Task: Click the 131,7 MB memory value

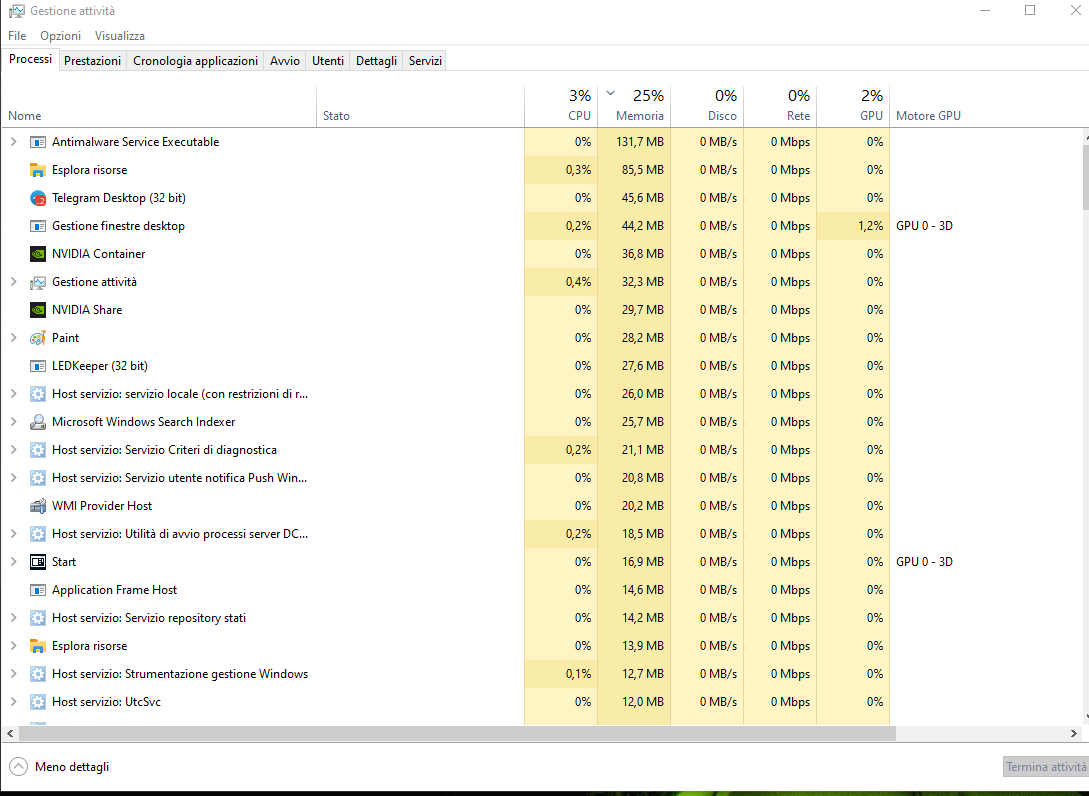Action: 640,142
